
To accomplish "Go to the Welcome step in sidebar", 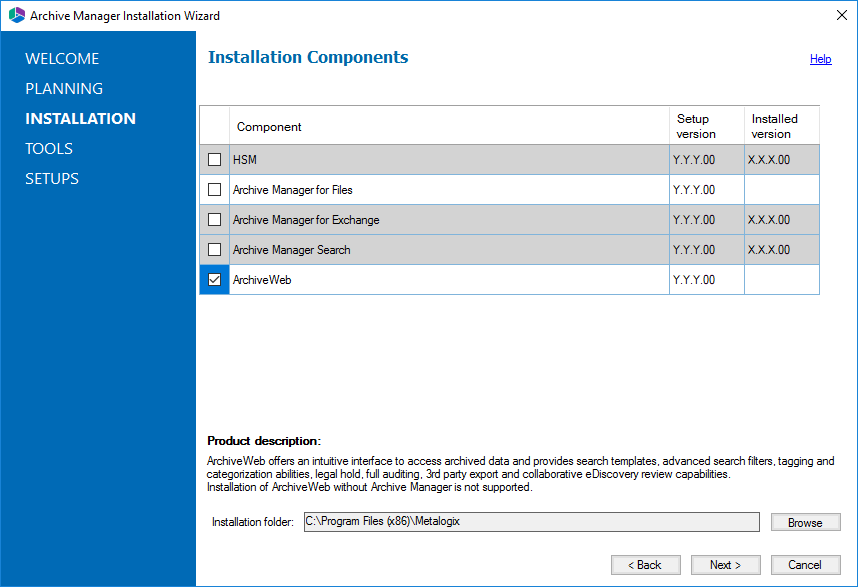I will 62,59.
